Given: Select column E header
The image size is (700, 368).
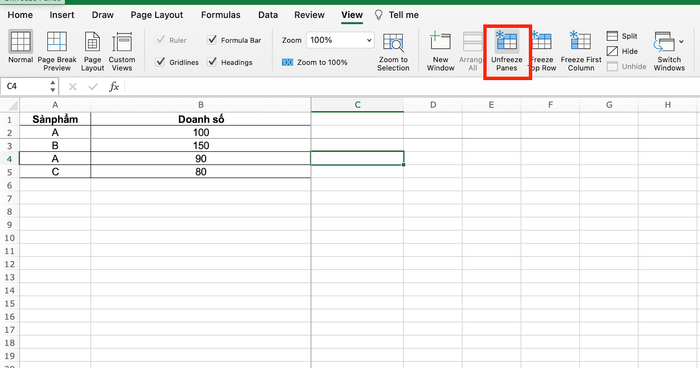Looking at the screenshot, I should pos(492,105).
